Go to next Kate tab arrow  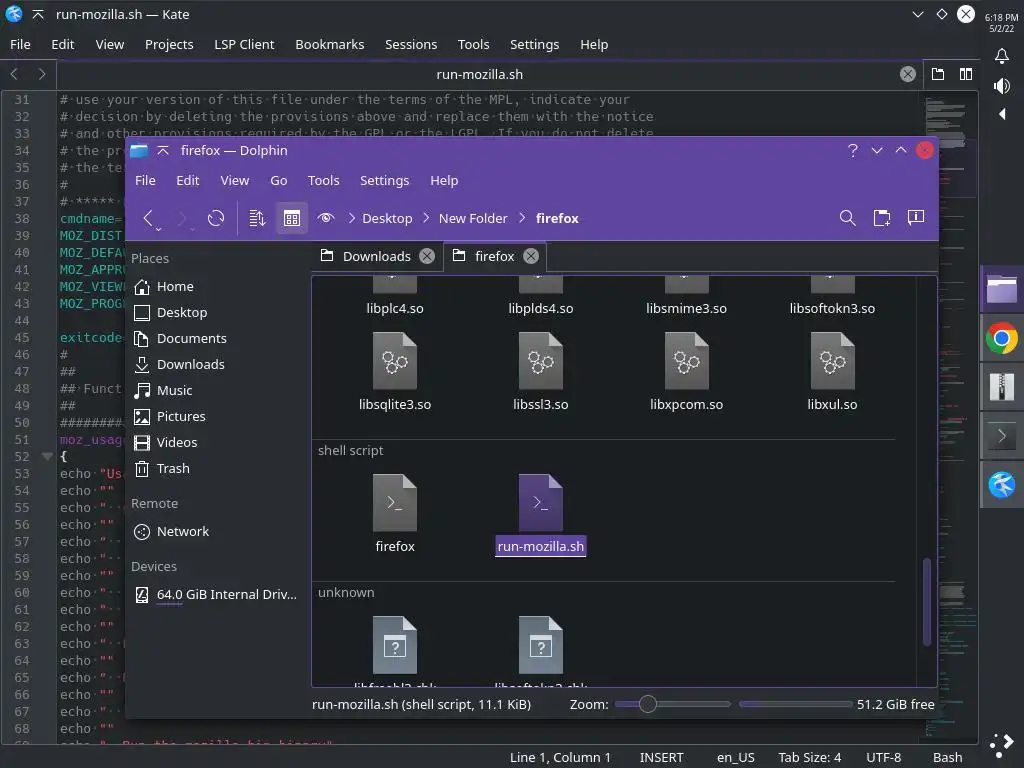42,74
